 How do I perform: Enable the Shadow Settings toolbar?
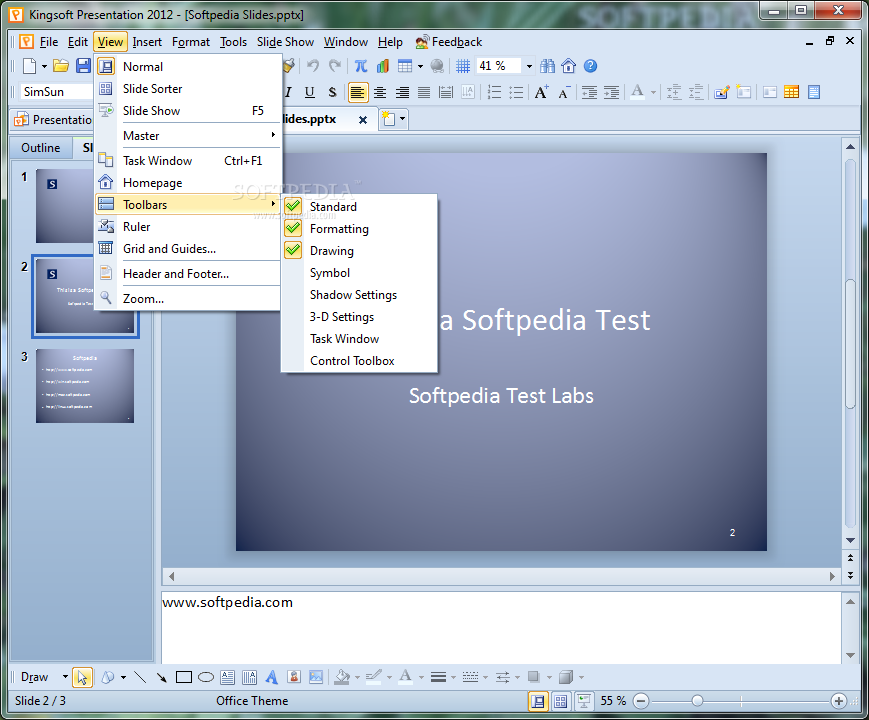click(x=359, y=295)
